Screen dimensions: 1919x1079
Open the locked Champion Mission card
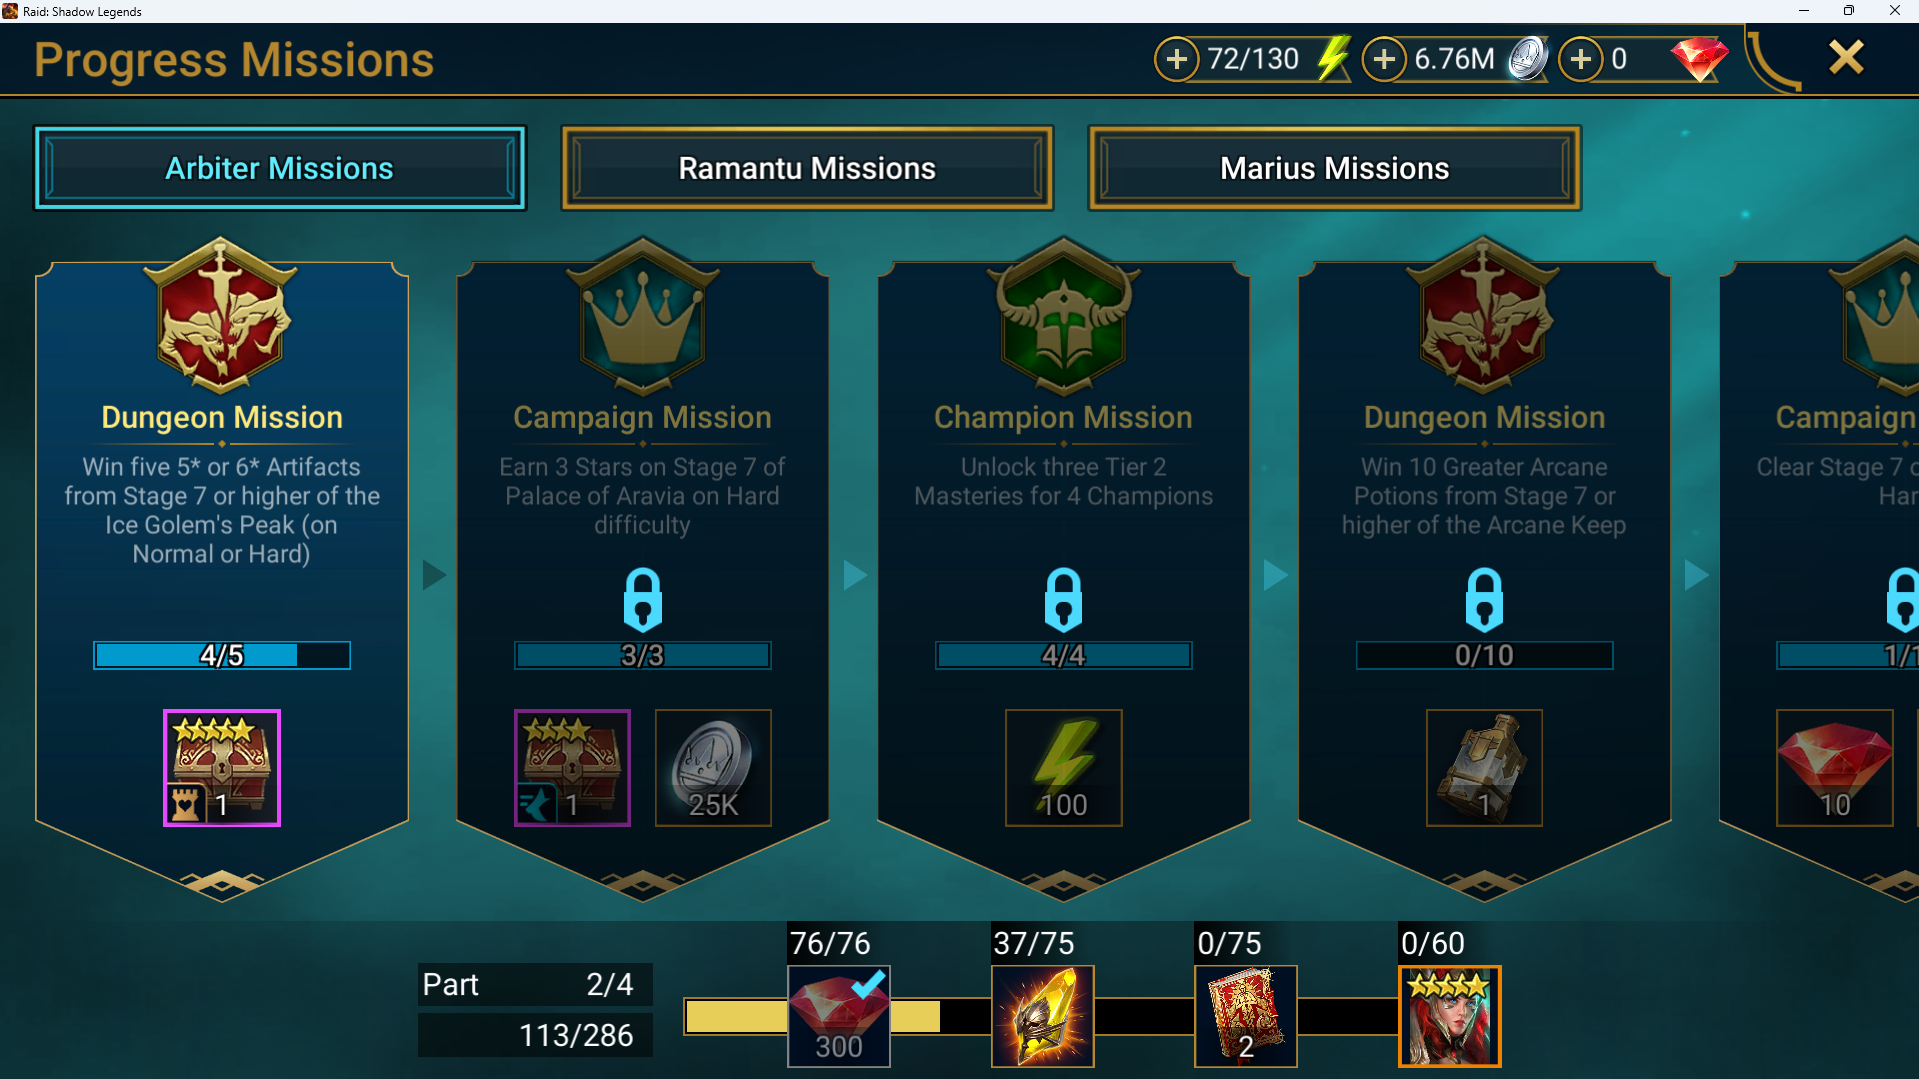click(1063, 570)
